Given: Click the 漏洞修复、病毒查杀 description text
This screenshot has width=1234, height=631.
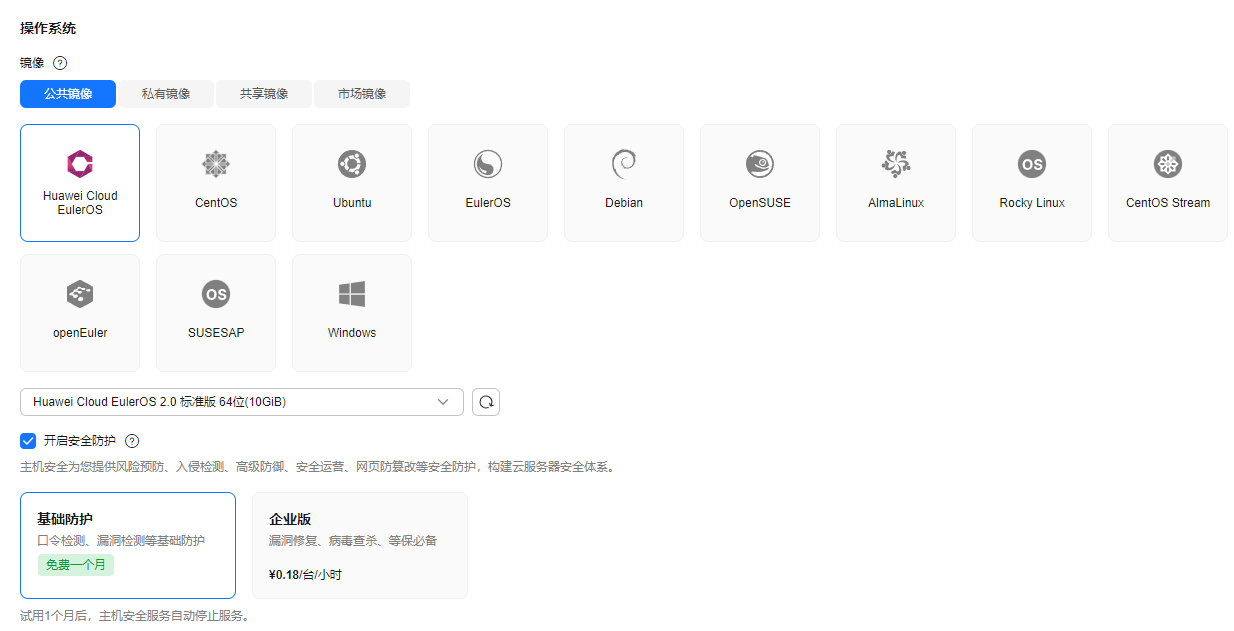Looking at the screenshot, I should (353, 541).
